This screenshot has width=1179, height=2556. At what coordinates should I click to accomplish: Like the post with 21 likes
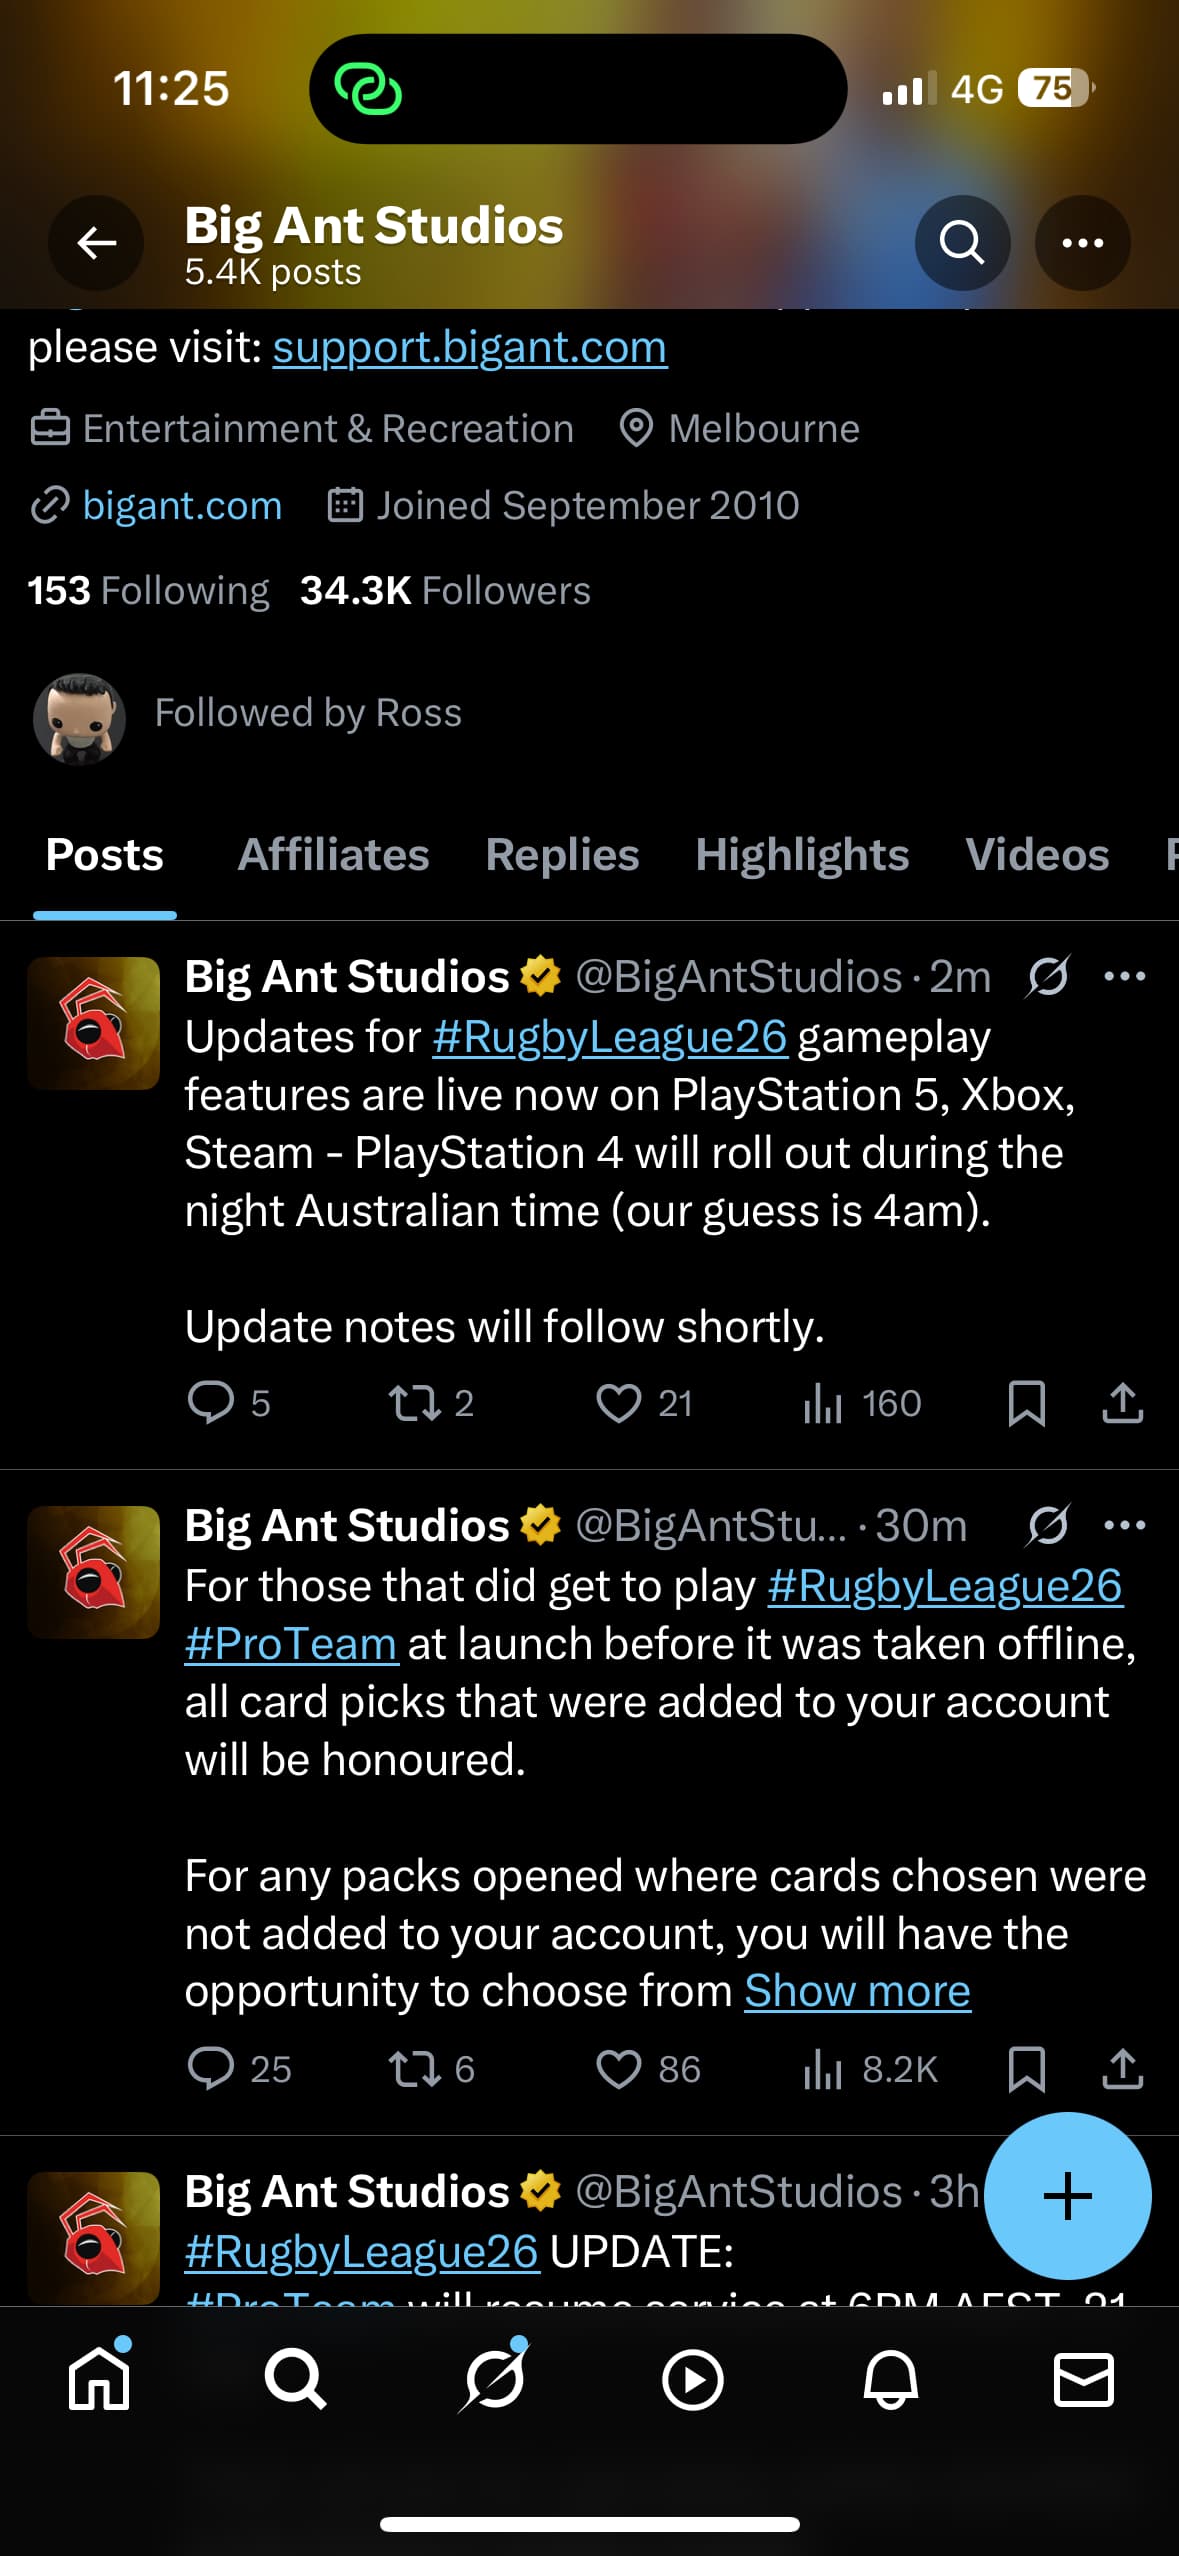tap(619, 1402)
